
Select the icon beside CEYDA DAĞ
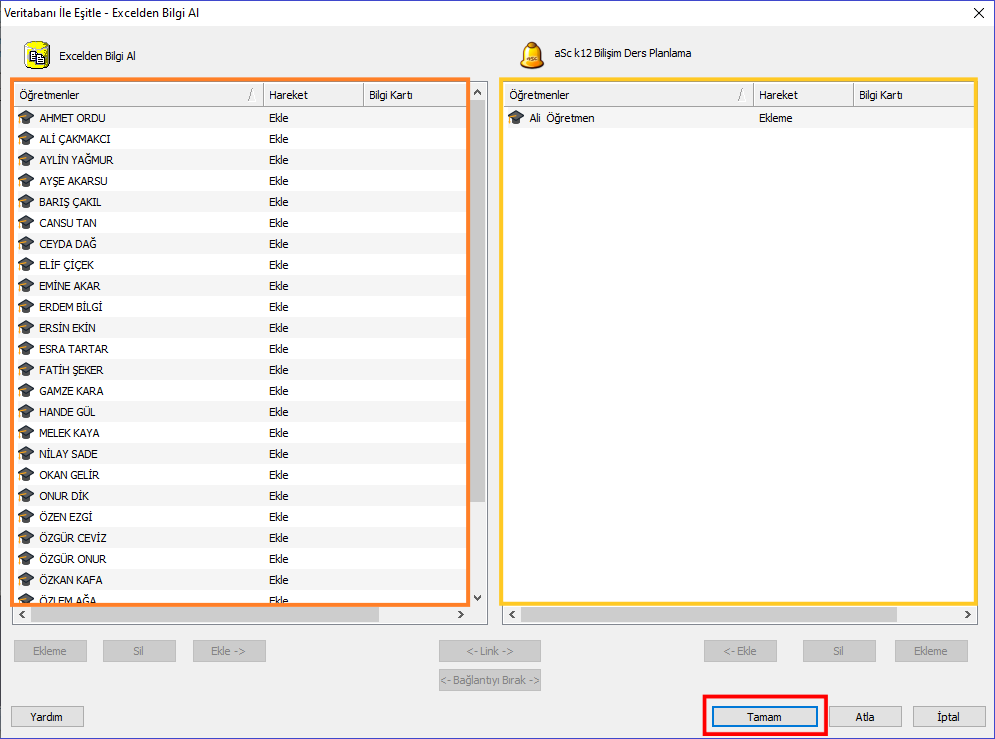click(26, 243)
